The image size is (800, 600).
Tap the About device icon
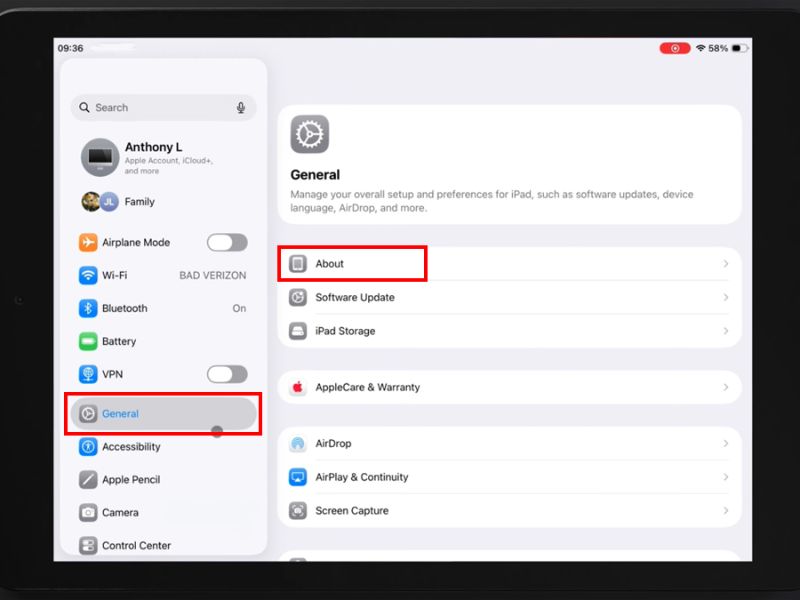coord(298,264)
